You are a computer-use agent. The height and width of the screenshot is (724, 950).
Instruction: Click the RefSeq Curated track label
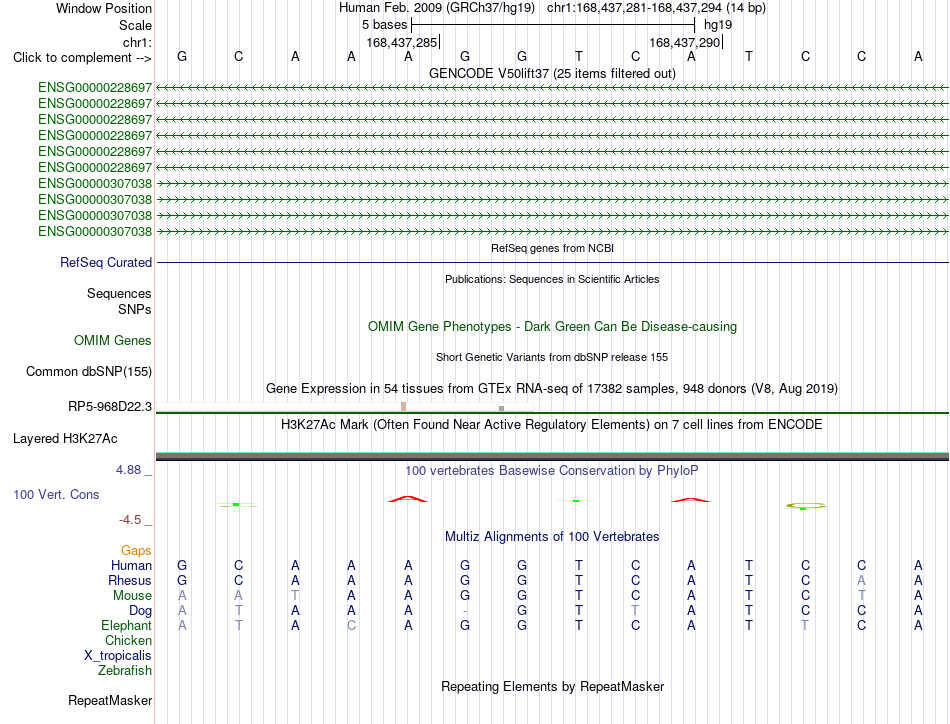click(106, 262)
